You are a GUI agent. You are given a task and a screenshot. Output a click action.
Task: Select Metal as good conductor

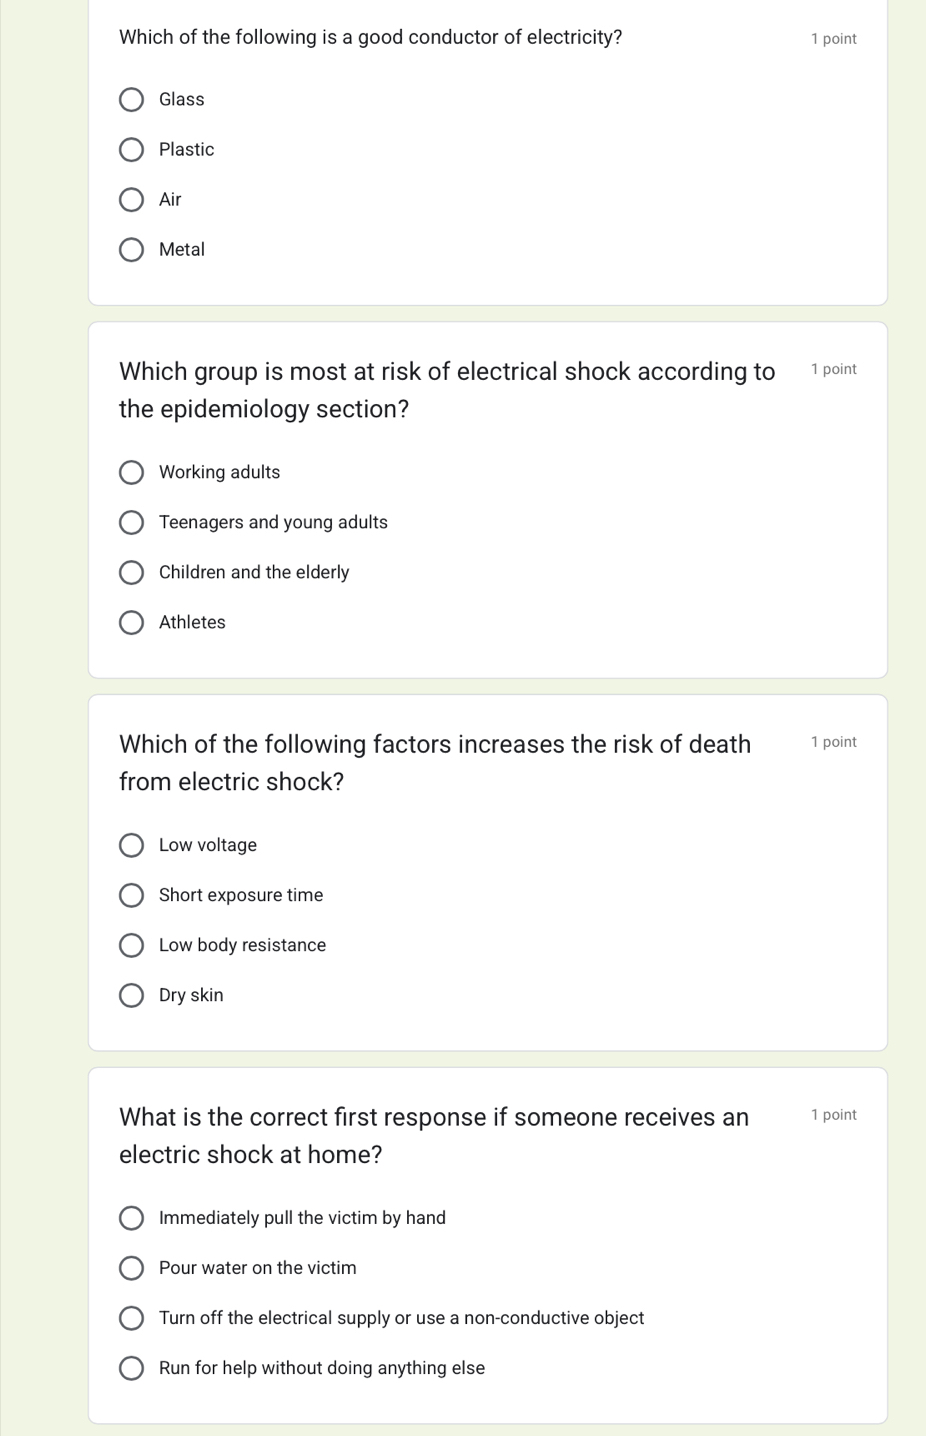point(132,250)
